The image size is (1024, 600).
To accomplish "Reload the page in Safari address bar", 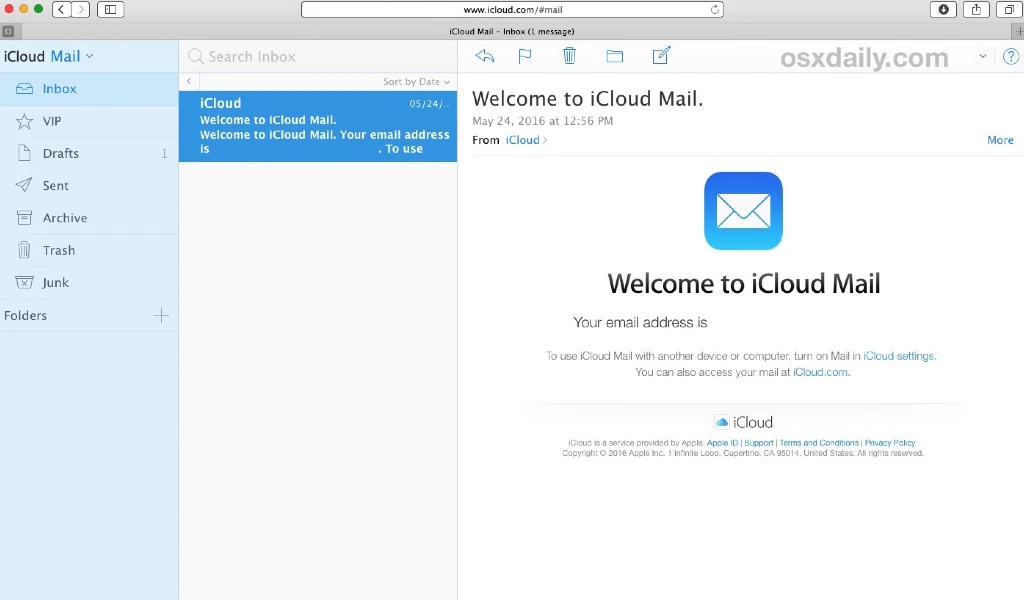I will point(714,10).
